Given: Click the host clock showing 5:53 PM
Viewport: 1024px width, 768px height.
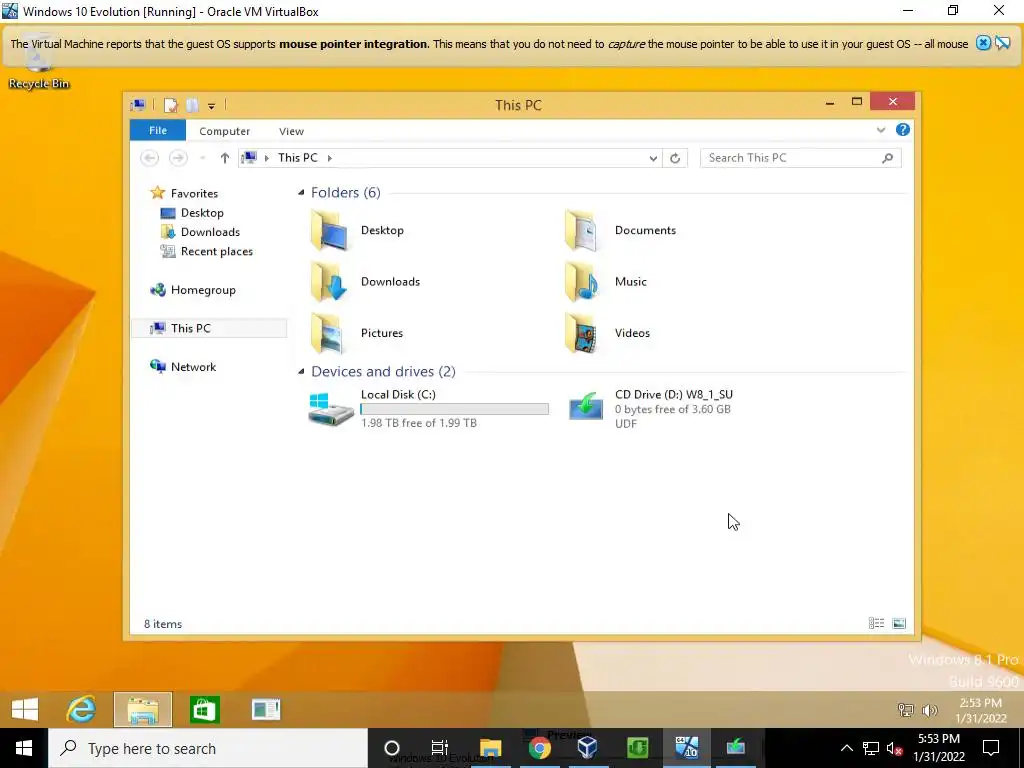Looking at the screenshot, I should 939,748.
